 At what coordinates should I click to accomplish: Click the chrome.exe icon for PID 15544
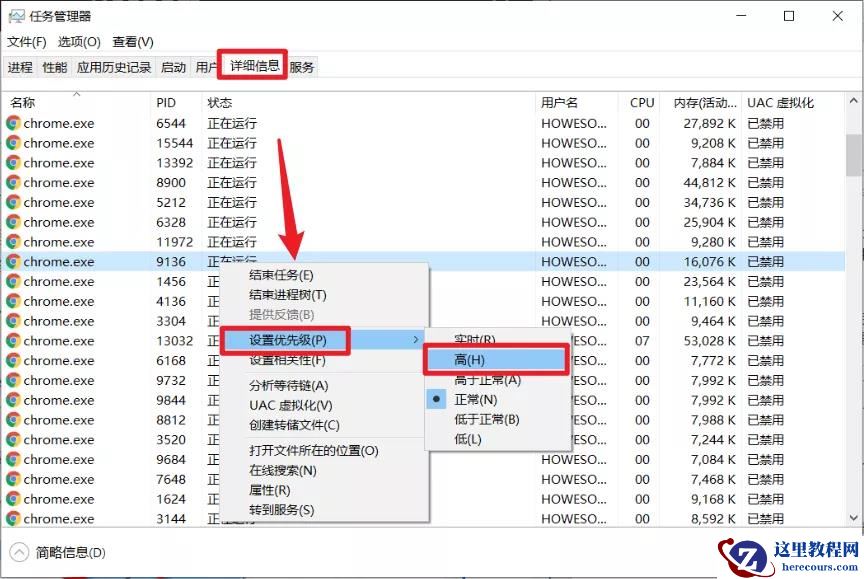12,142
